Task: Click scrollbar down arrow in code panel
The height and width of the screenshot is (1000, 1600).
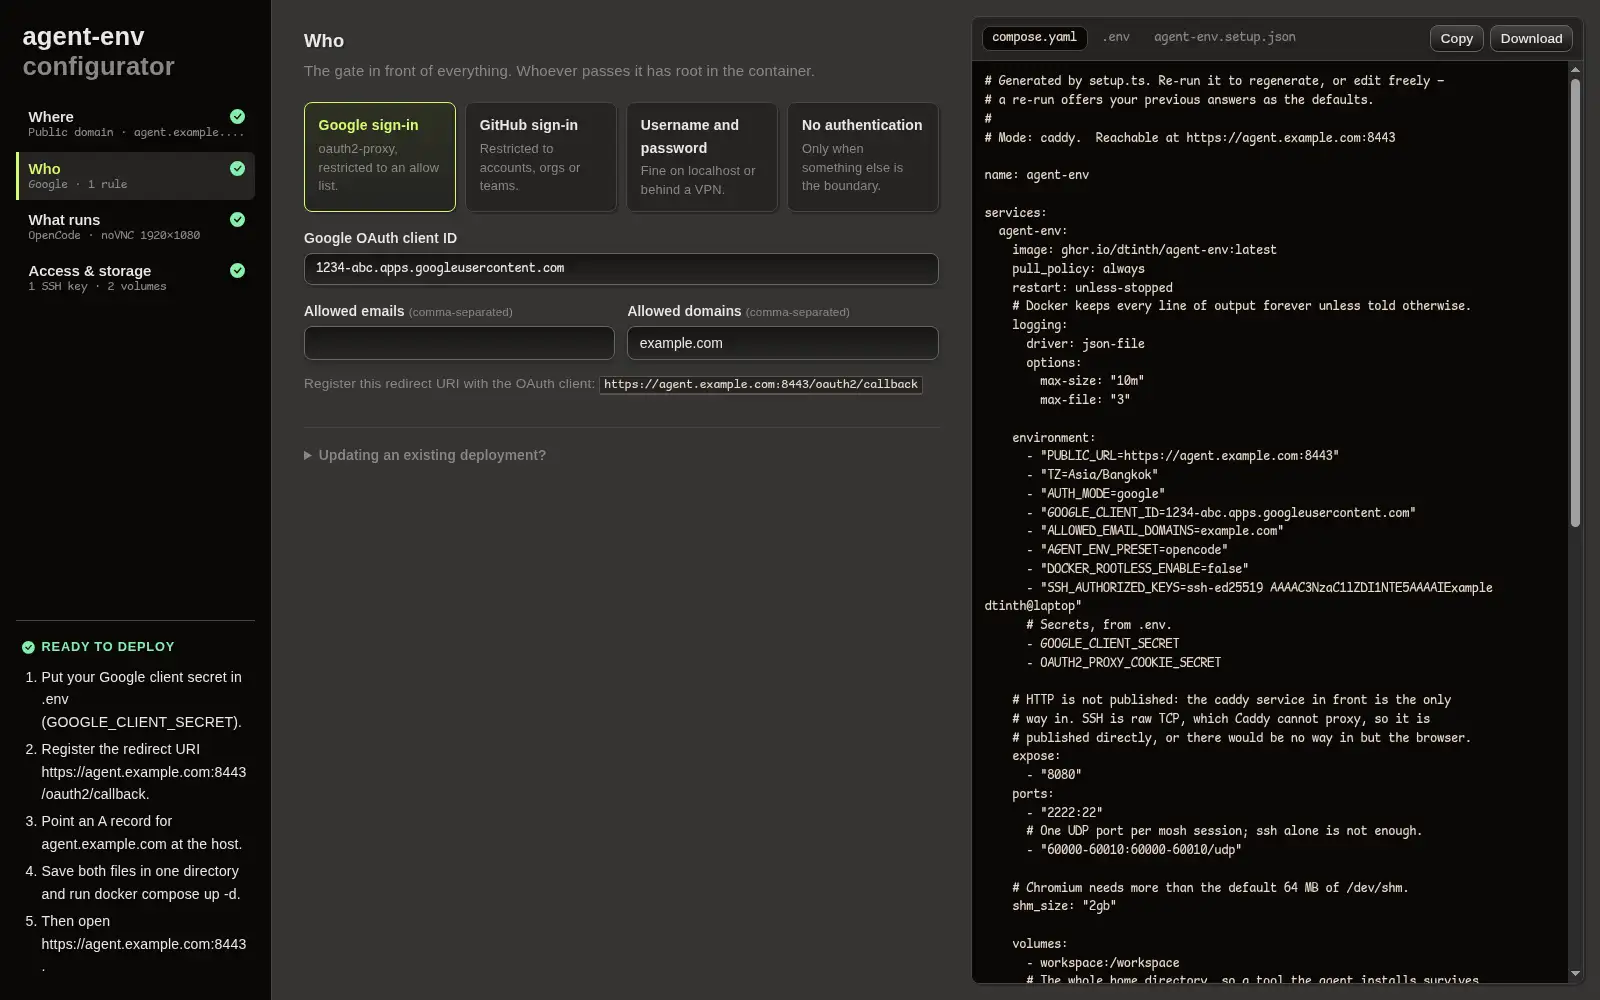Action: tap(1575, 974)
